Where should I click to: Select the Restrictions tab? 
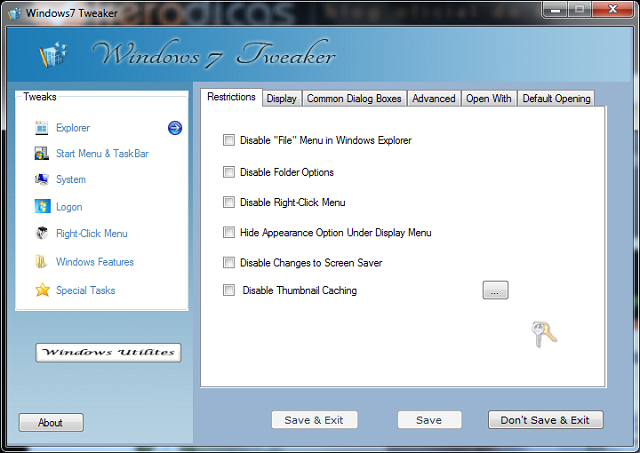[x=231, y=97]
